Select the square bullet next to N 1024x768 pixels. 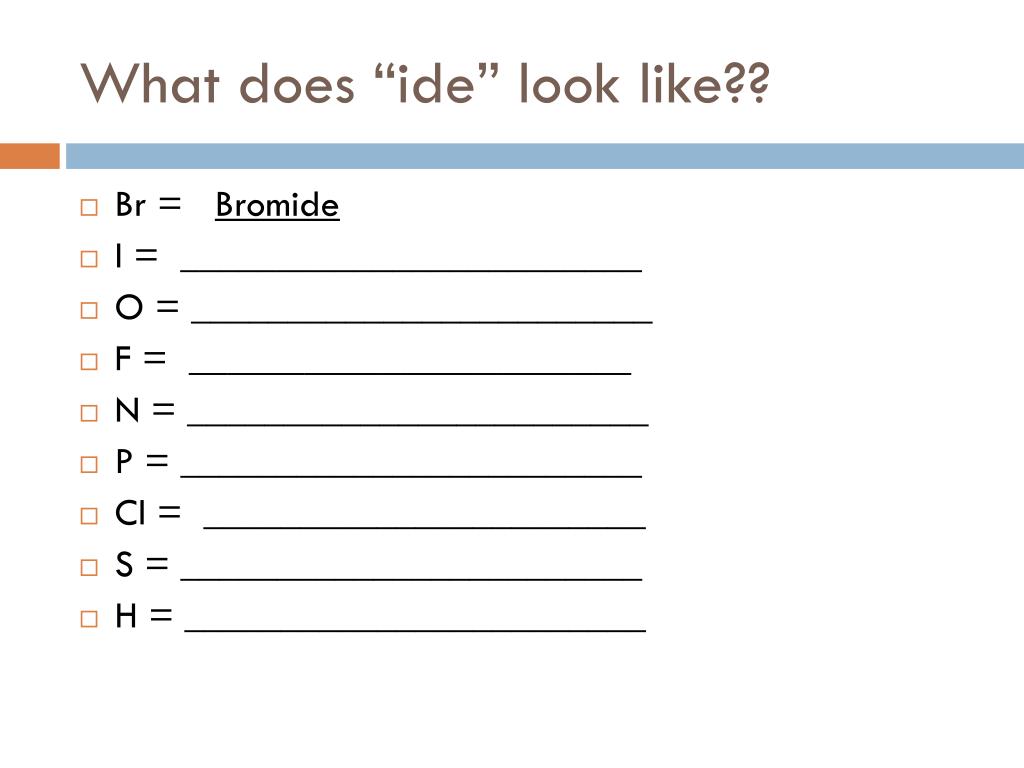click(x=89, y=413)
